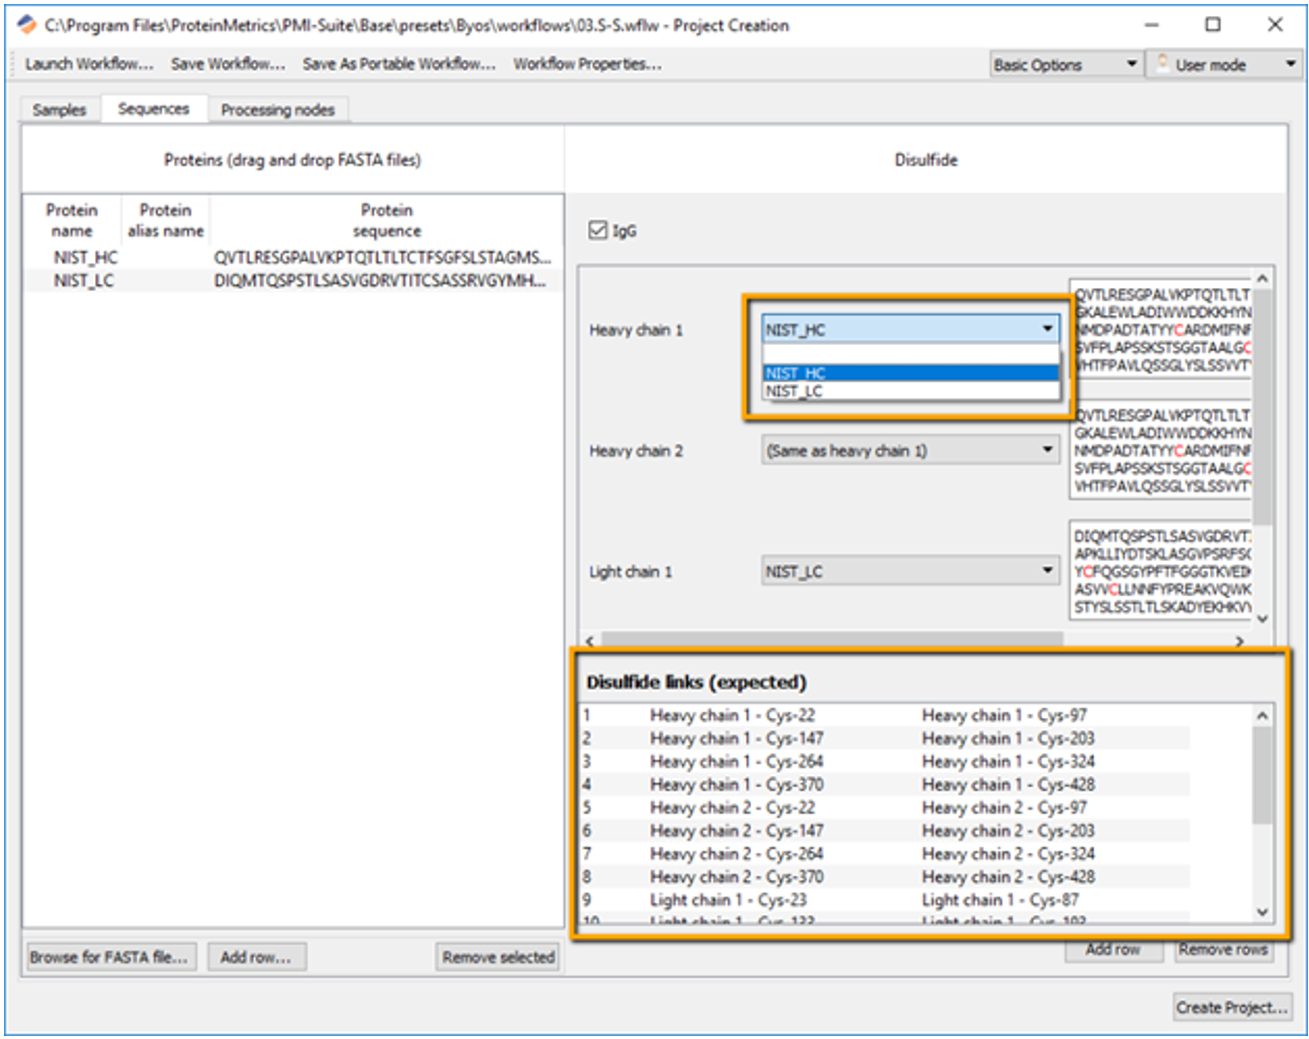Image resolution: width=1309 pixels, height=1039 pixels.
Task: Click Workflow Properties in the toolbar
Action: click(587, 64)
